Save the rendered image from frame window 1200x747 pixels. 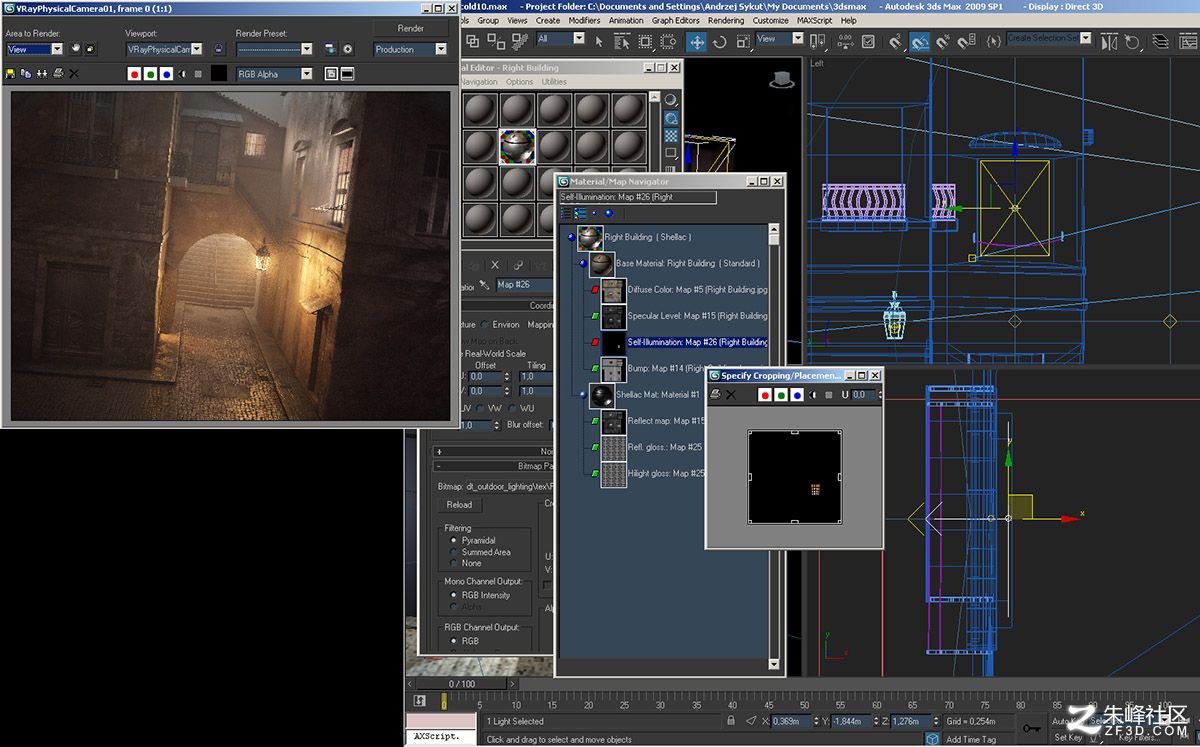coord(10,74)
